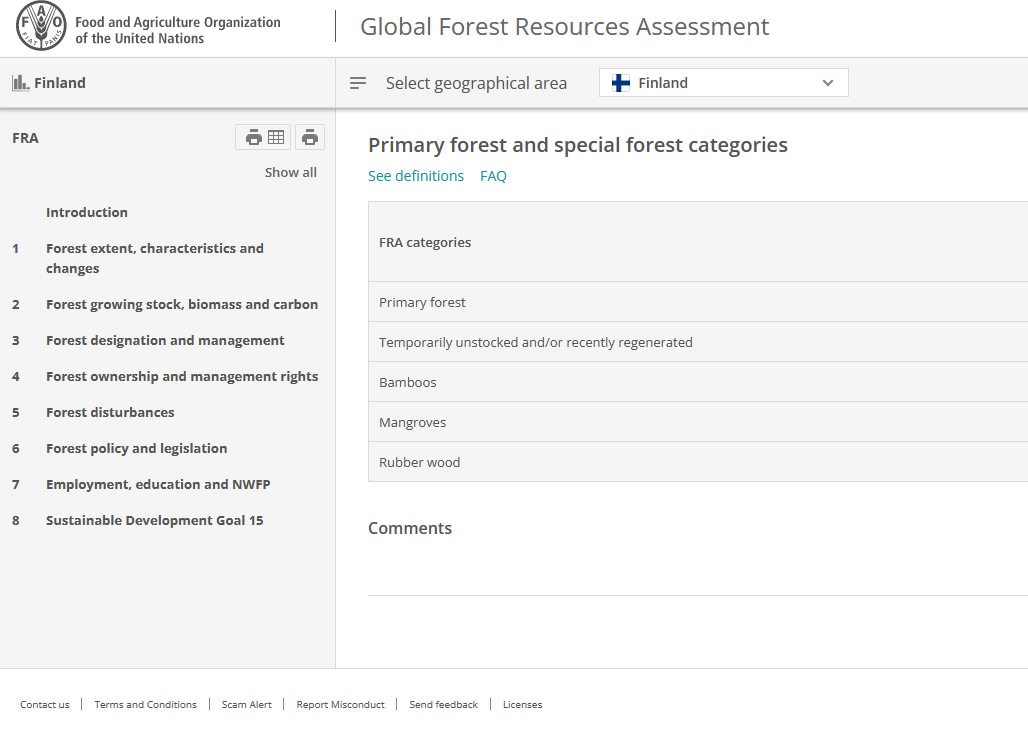Click the Primary forest table row
The width and height of the screenshot is (1028, 736).
click(x=423, y=302)
